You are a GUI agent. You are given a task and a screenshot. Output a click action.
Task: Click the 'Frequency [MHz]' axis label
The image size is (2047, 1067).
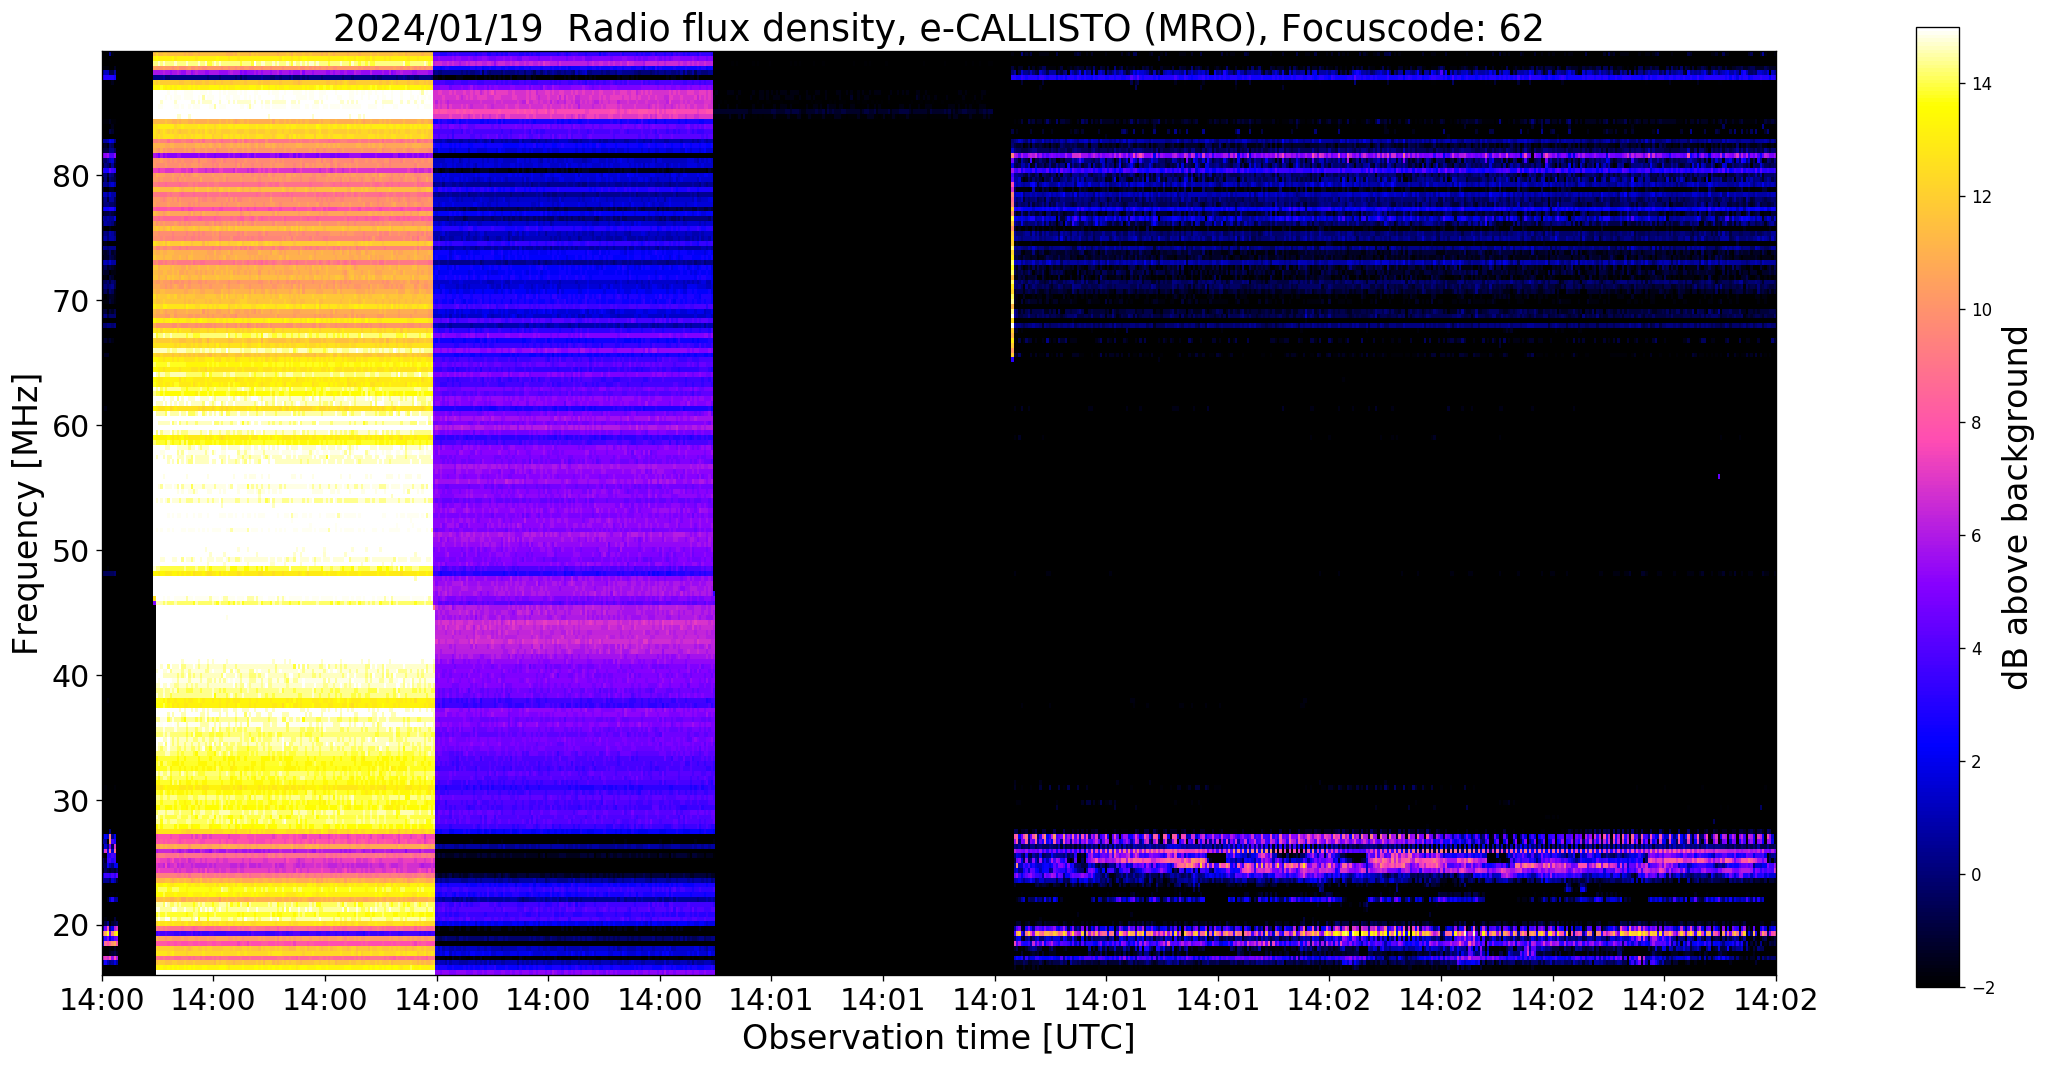[27, 514]
